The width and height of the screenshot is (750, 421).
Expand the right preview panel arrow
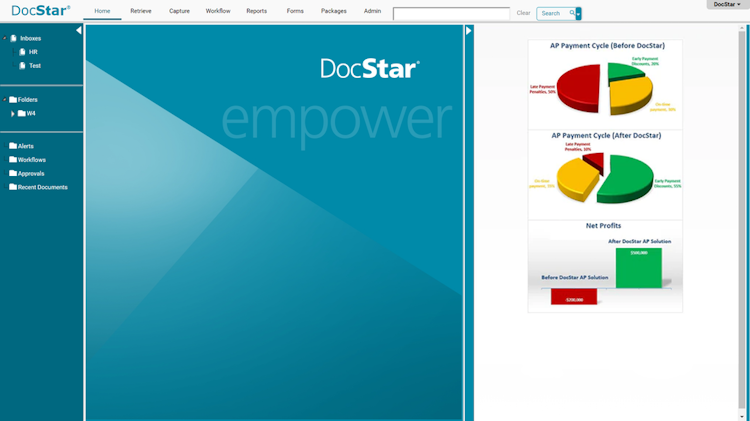click(x=469, y=31)
